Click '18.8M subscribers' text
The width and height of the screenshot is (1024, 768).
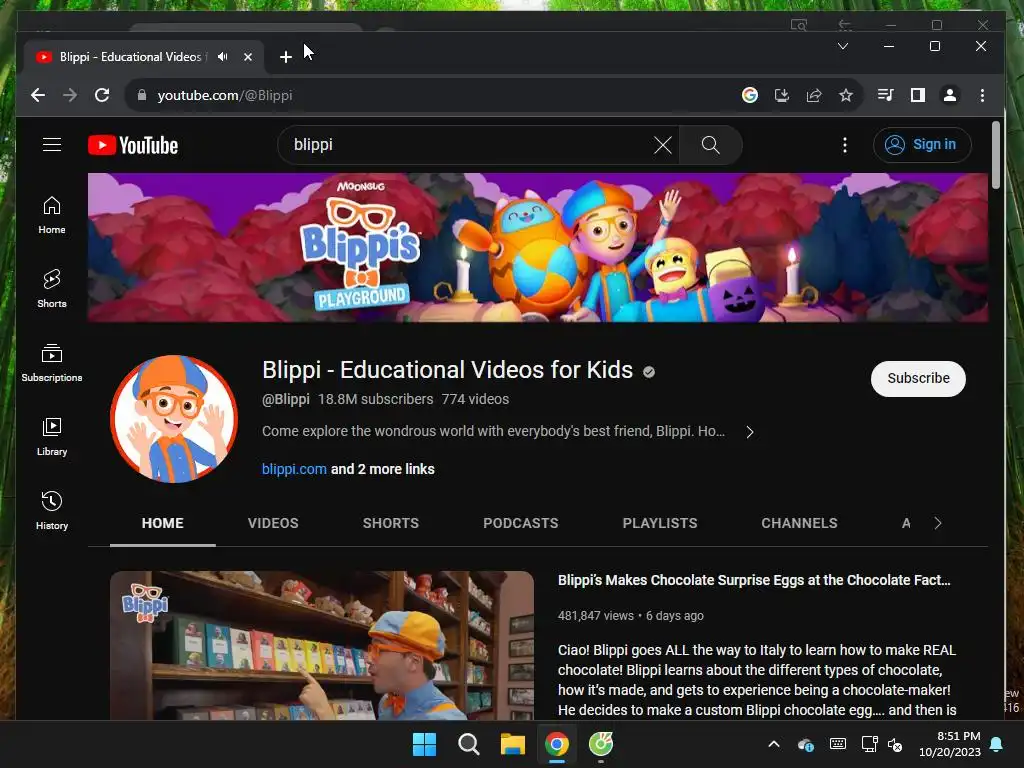(x=376, y=399)
